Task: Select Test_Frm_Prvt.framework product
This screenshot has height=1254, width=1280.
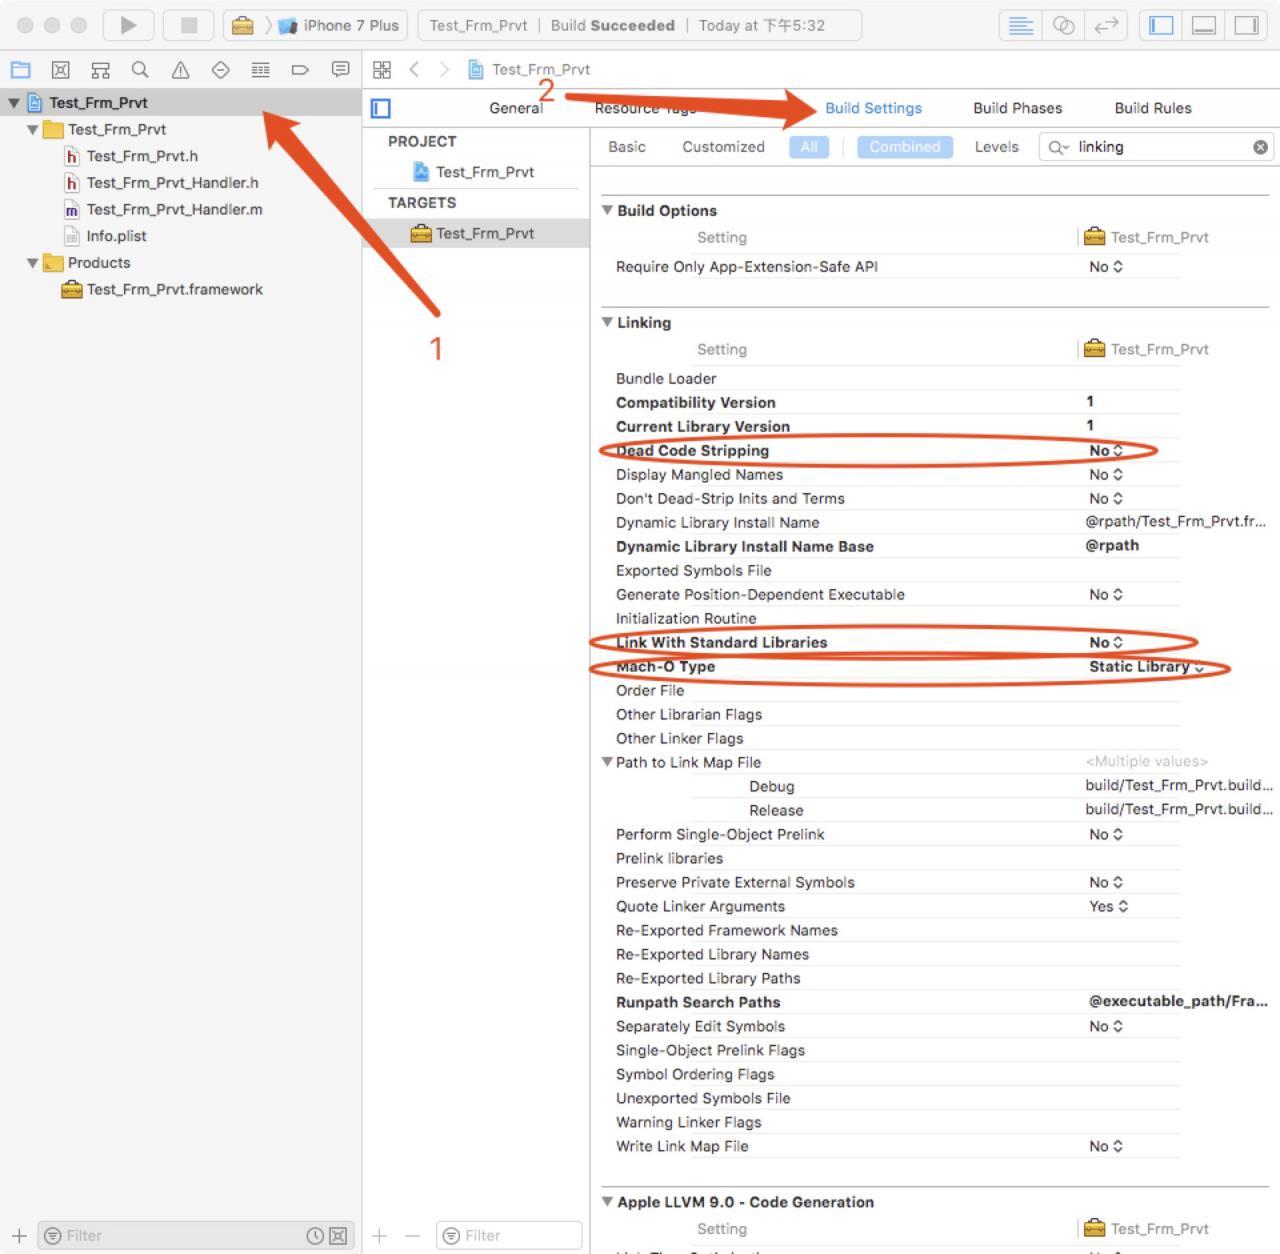Action: 162,290
